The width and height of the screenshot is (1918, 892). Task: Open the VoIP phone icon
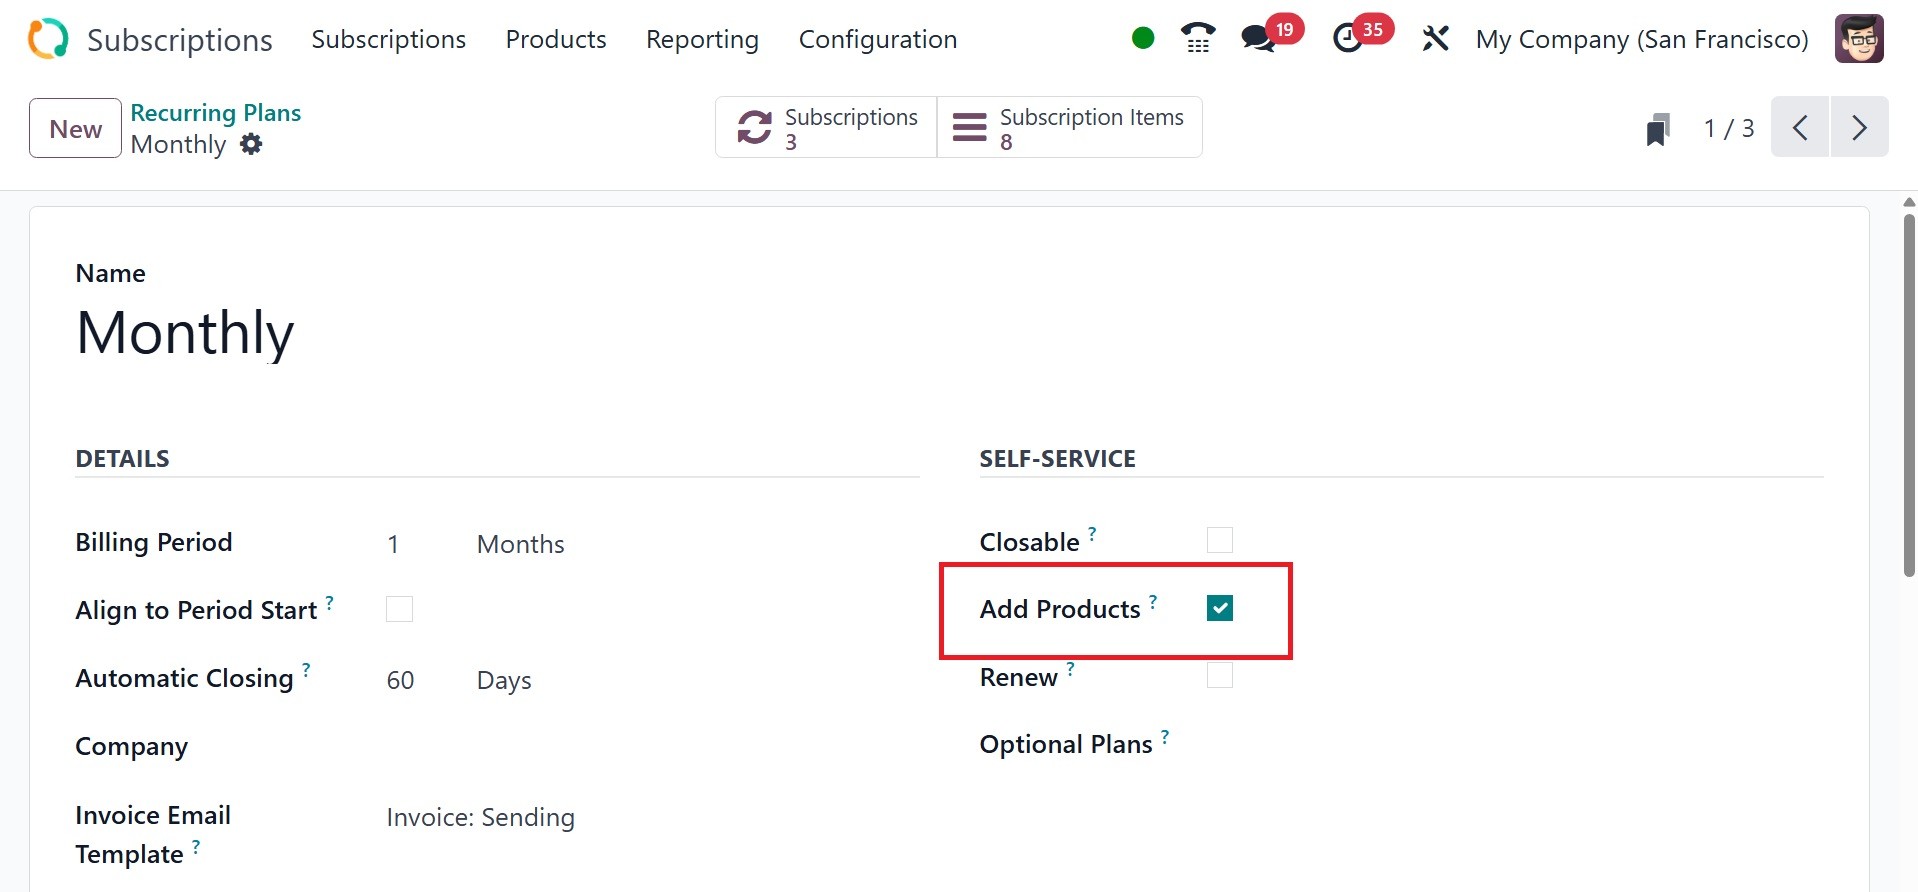click(1197, 38)
